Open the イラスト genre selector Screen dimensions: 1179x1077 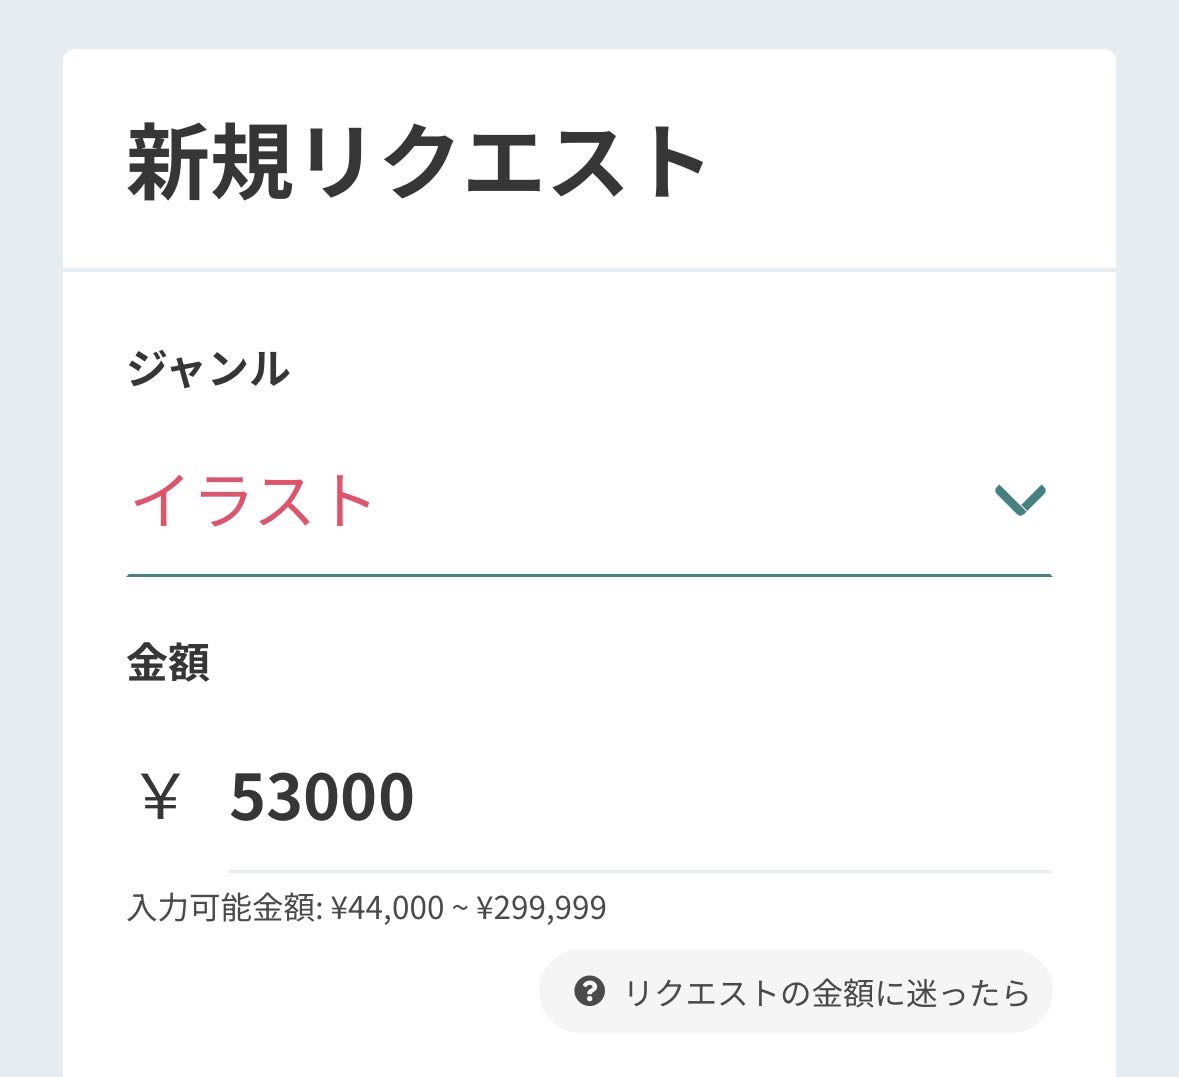[252, 500]
